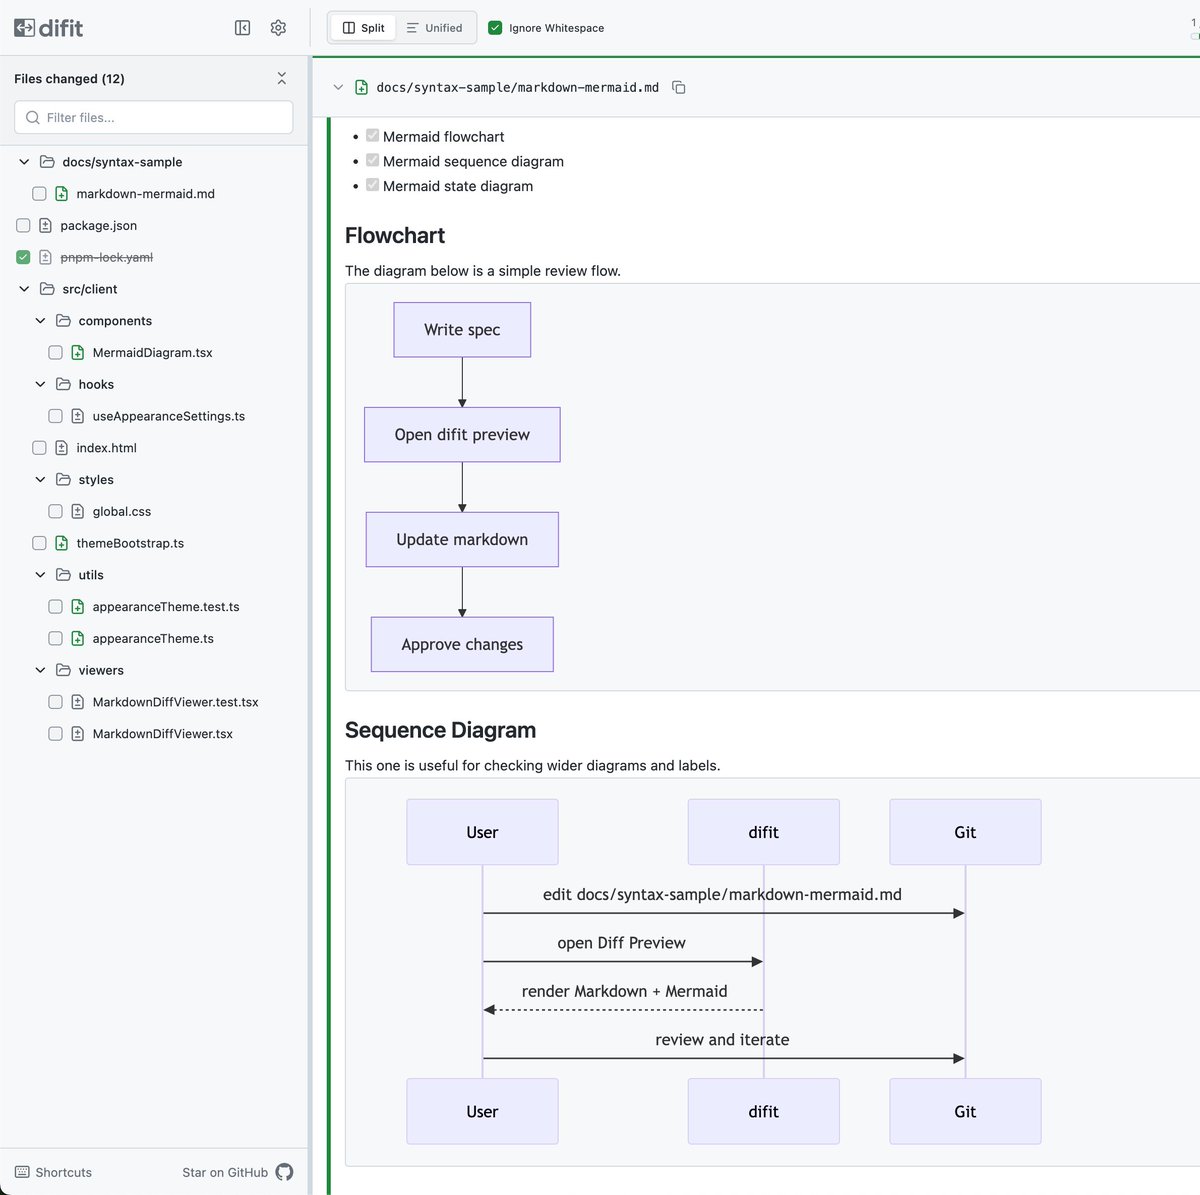Collapse all folders icon in Files changed

(x=281, y=78)
